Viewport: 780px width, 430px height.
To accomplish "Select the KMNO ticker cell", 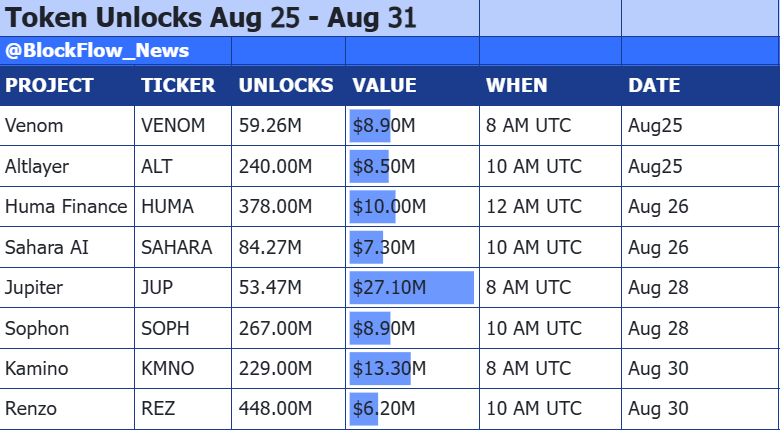I will pyautogui.click(x=183, y=369).
